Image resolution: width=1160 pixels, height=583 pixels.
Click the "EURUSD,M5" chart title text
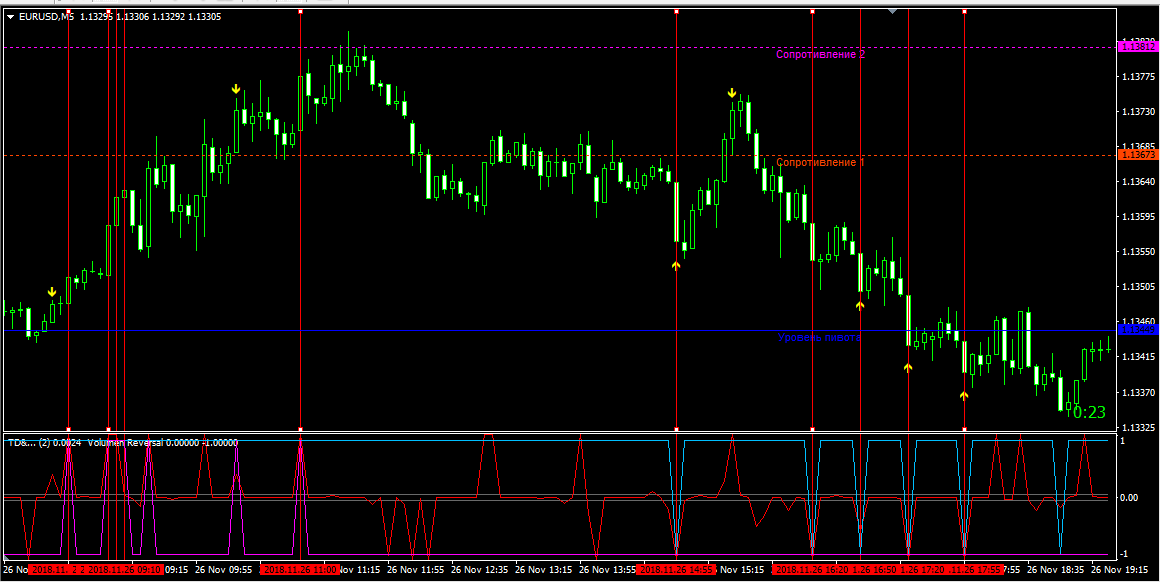click(46, 16)
